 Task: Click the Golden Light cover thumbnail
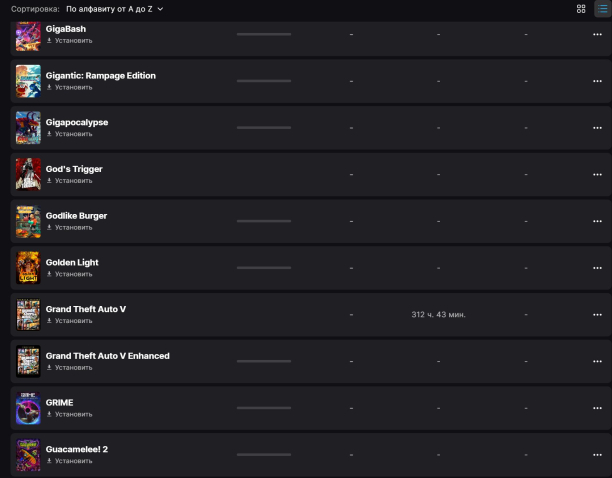(28, 268)
